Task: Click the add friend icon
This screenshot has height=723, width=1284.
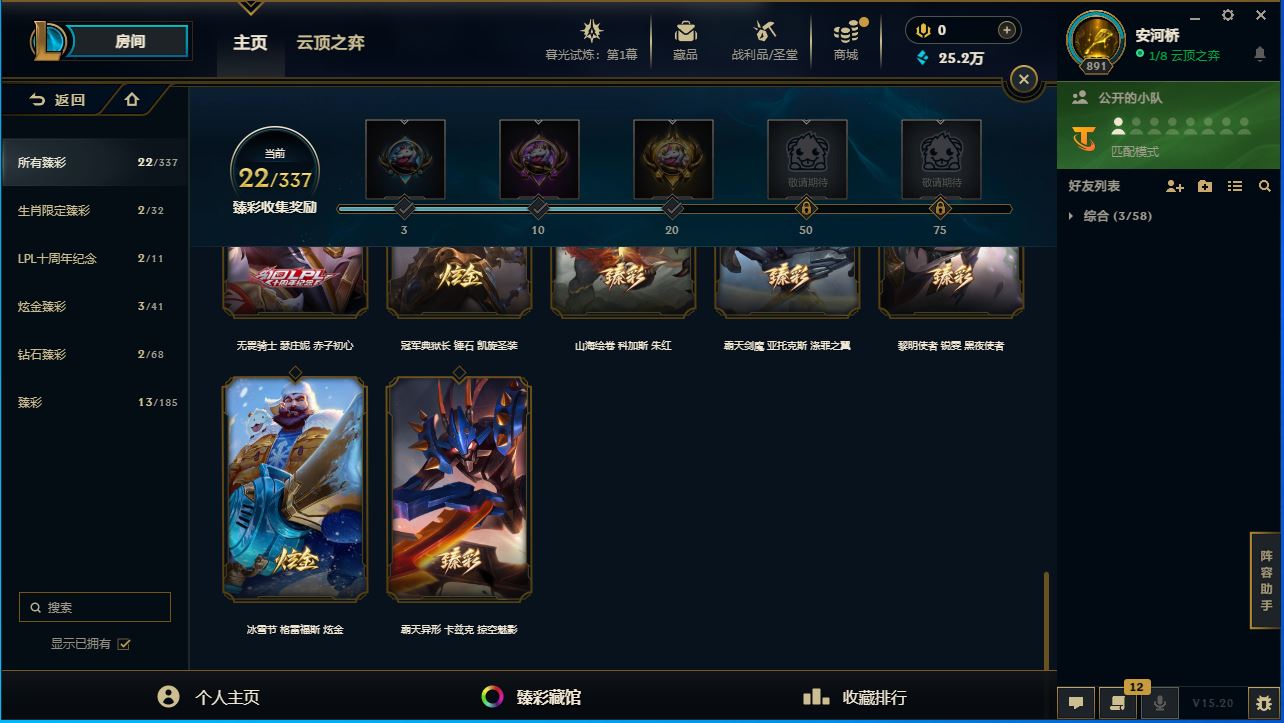Action: pos(1174,186)
